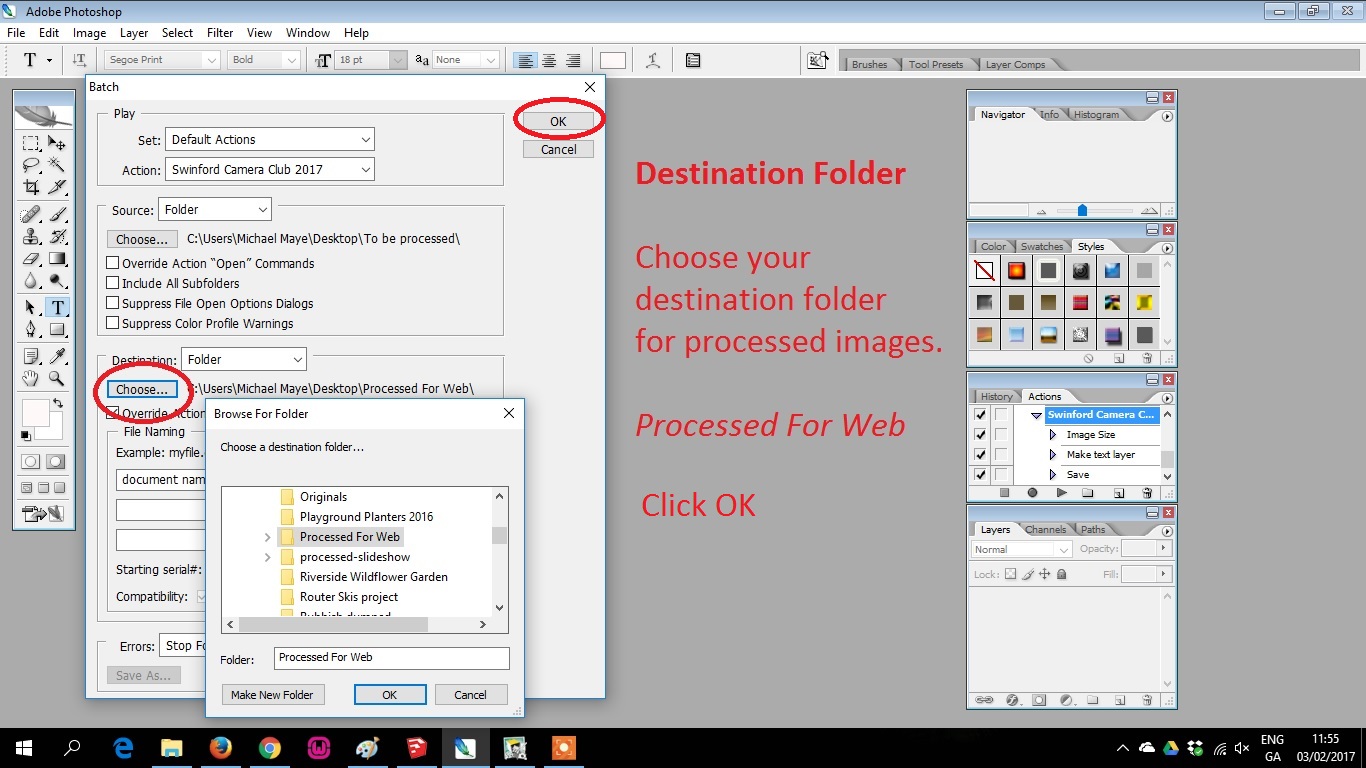Select the Rectangle shape tool
Screen dimensions: 1366x768
coord(57,329)
